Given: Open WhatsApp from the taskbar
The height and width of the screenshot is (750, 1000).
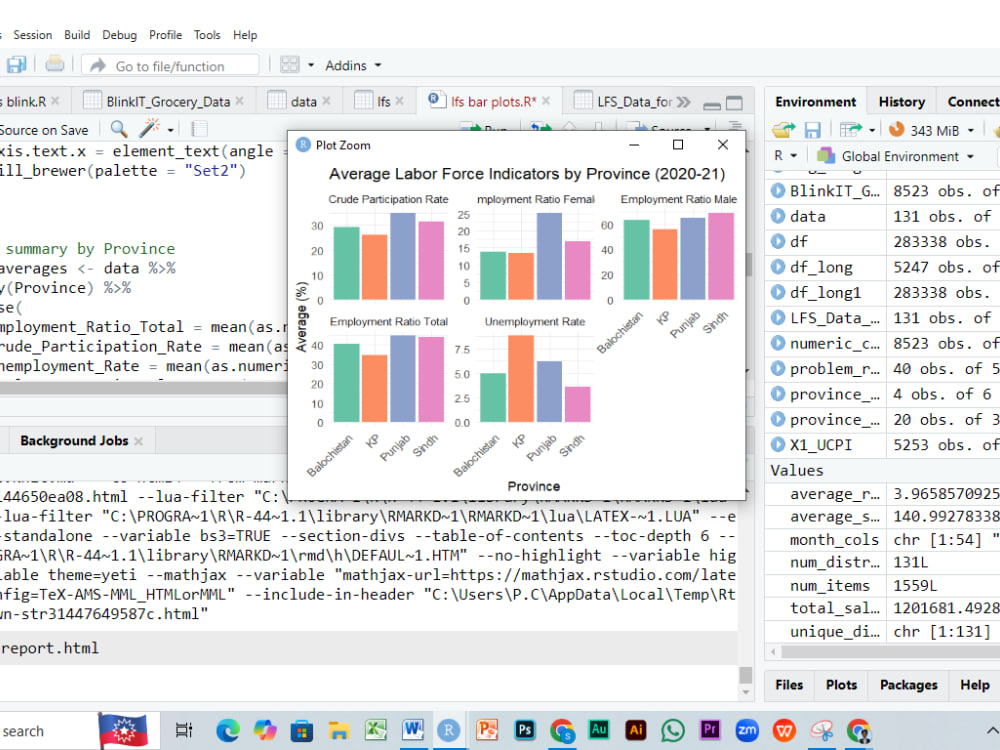Looking at the screenshot, I should pos(673,730).
